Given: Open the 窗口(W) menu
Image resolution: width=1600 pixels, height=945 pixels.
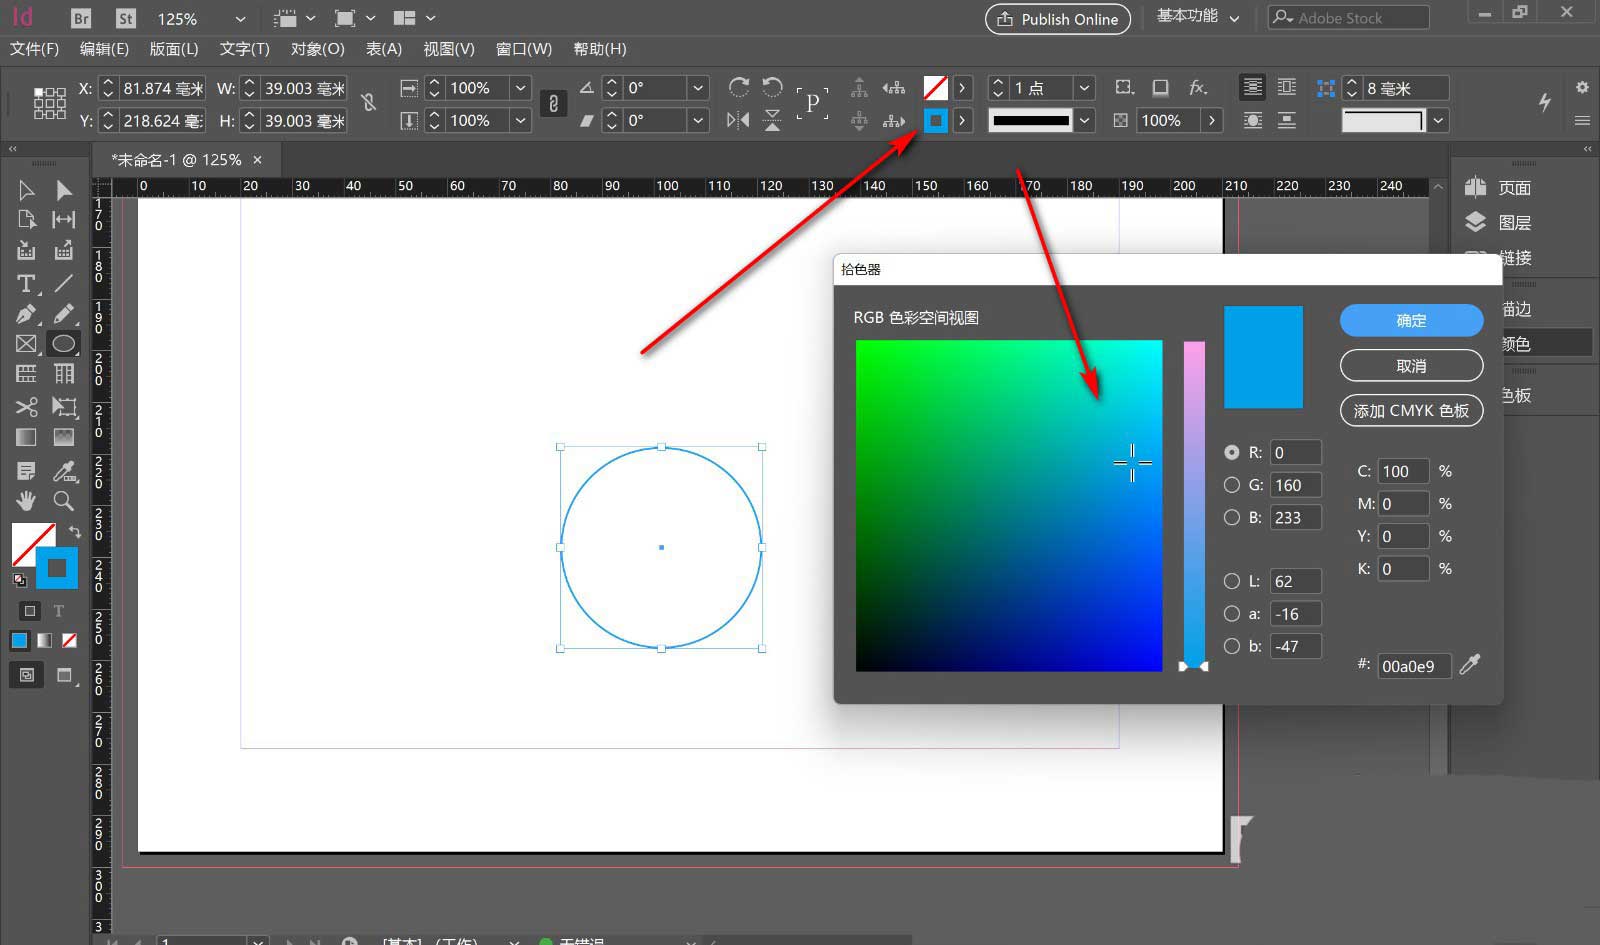Looking at the screenshot, I should coord(523,49).
